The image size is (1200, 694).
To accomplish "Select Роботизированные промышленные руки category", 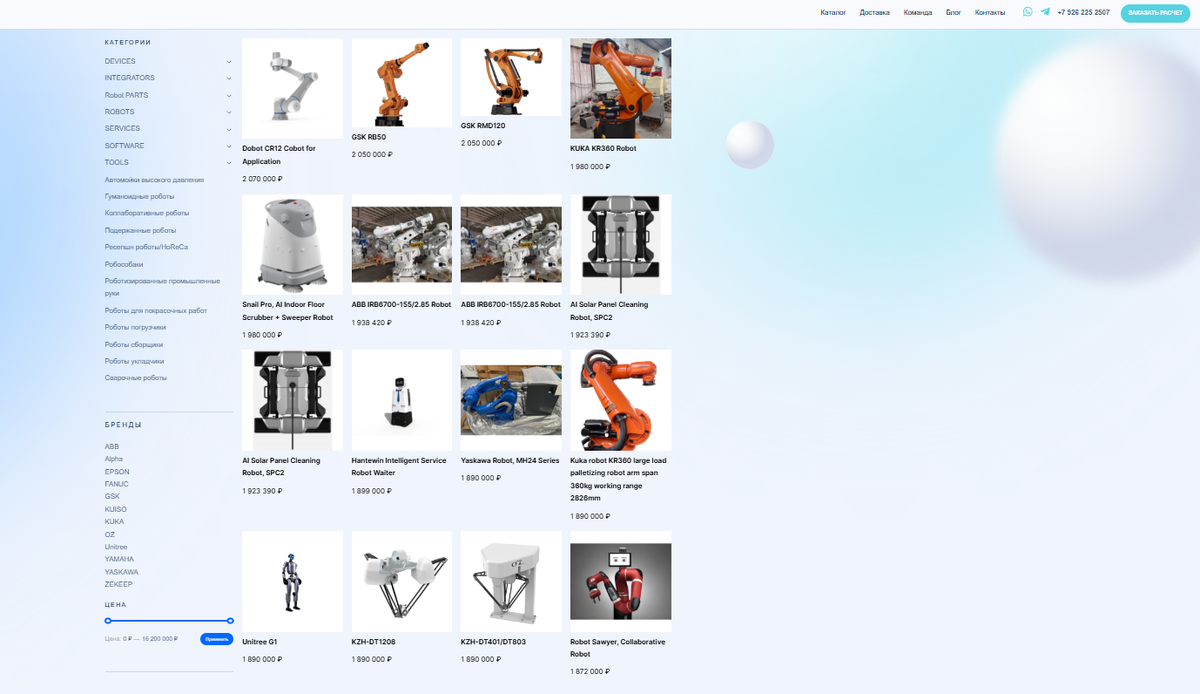I will [x=162, y=287].
